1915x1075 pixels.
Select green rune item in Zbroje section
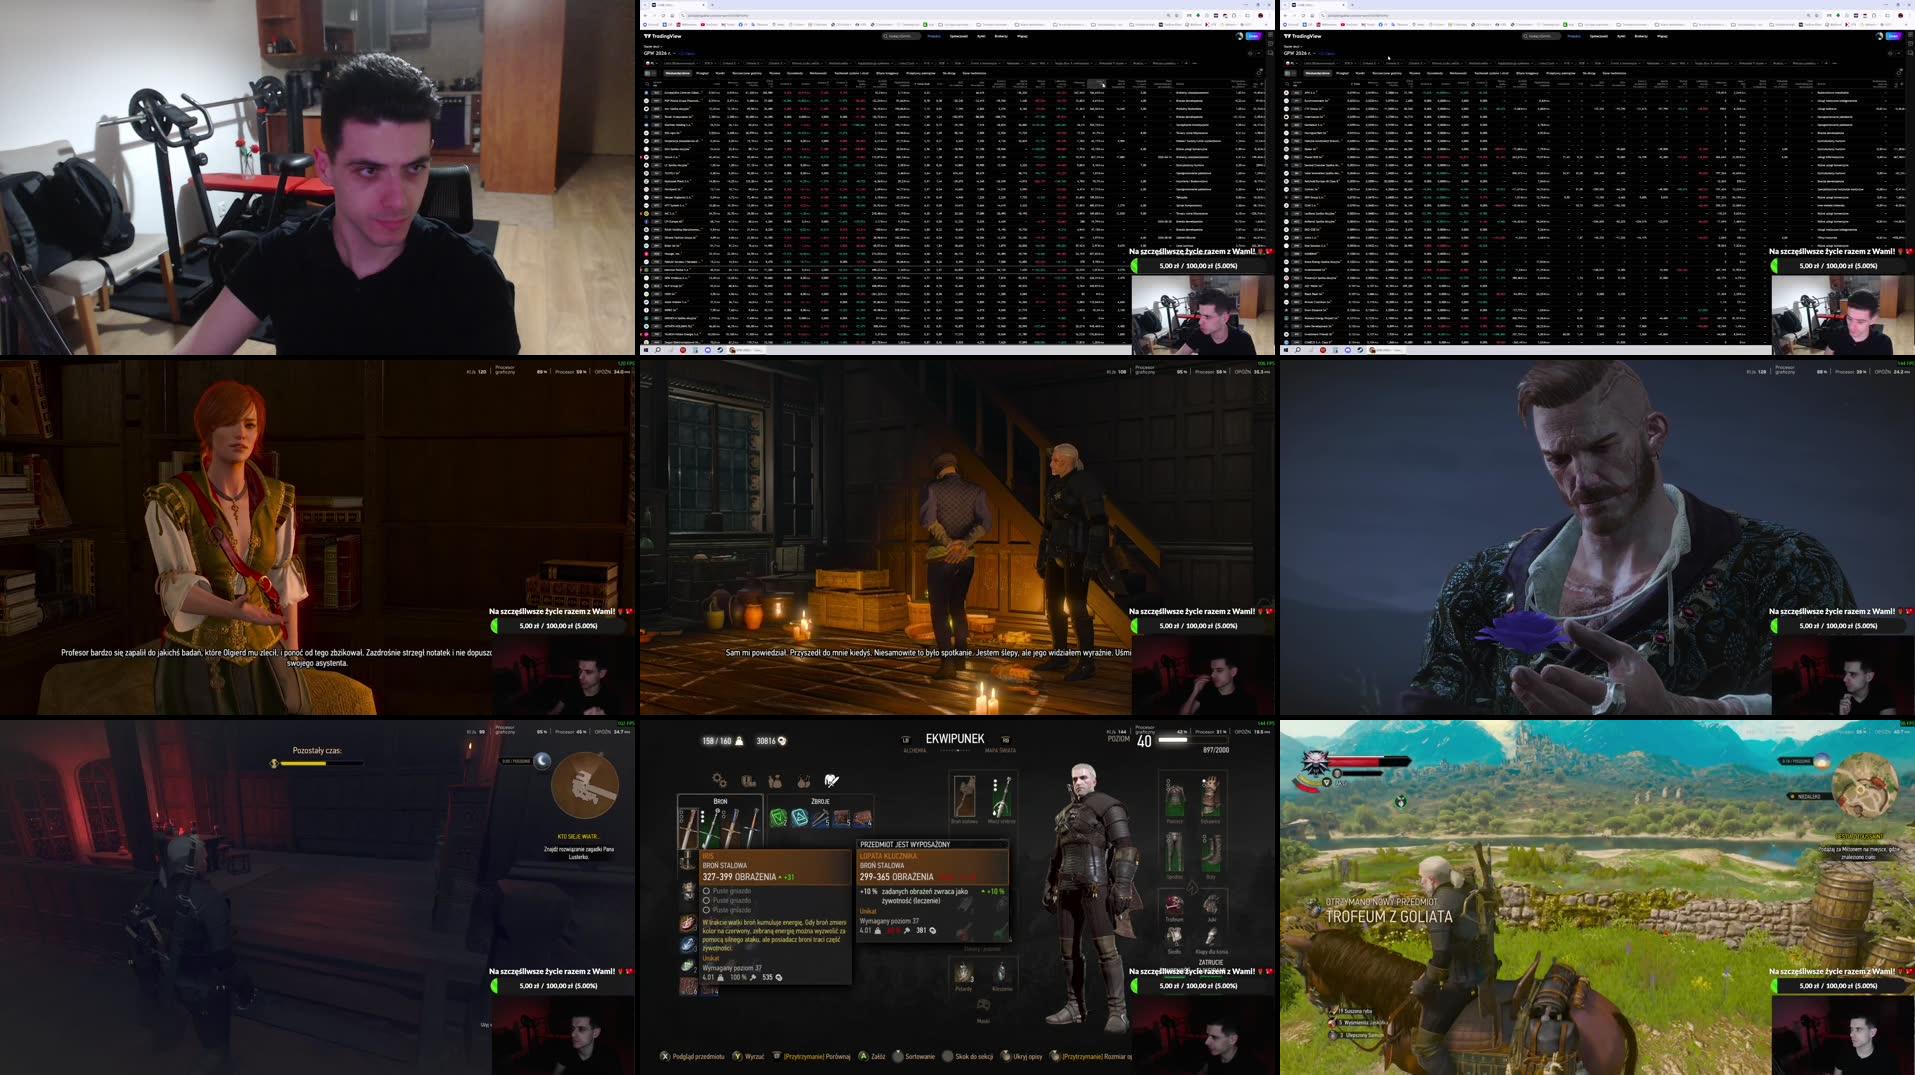(x=778, y=818)
